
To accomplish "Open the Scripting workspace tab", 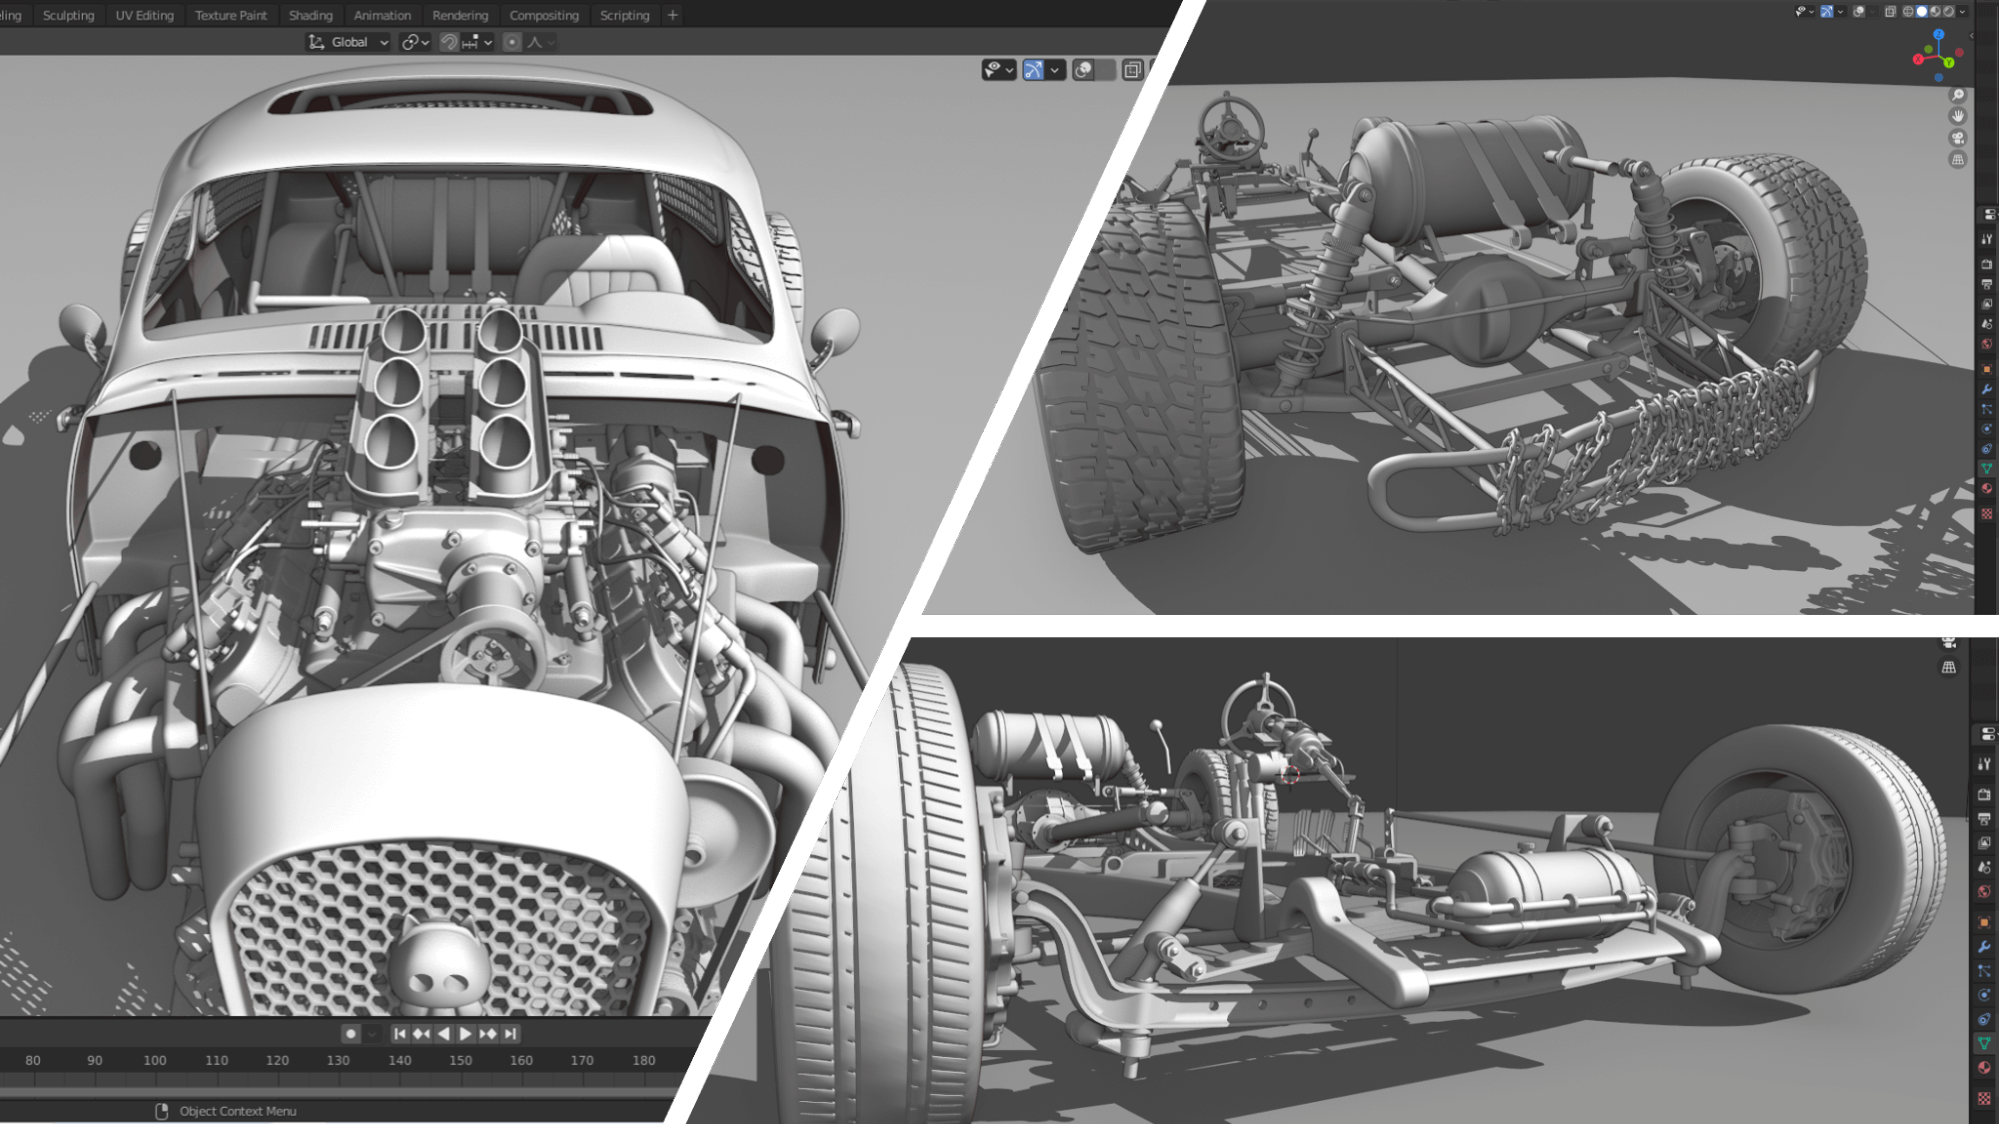I will [625, 15].
